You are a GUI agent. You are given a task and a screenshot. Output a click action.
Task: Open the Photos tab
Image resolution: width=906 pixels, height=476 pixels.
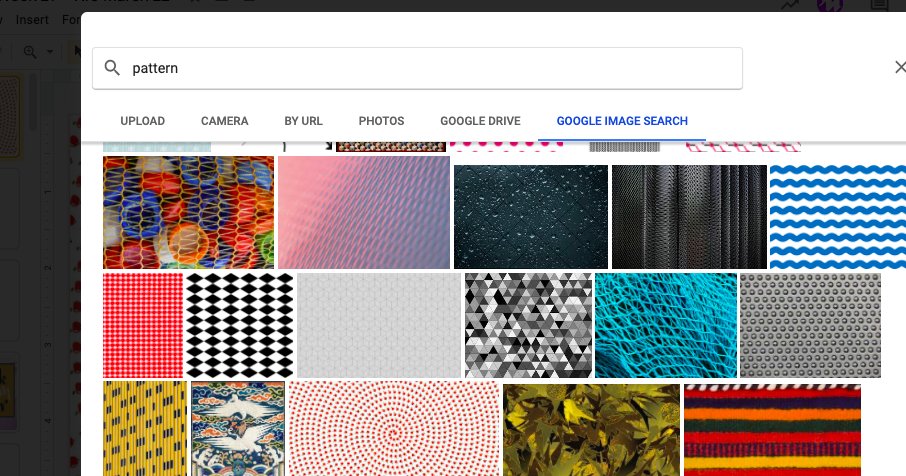[381, 121]
